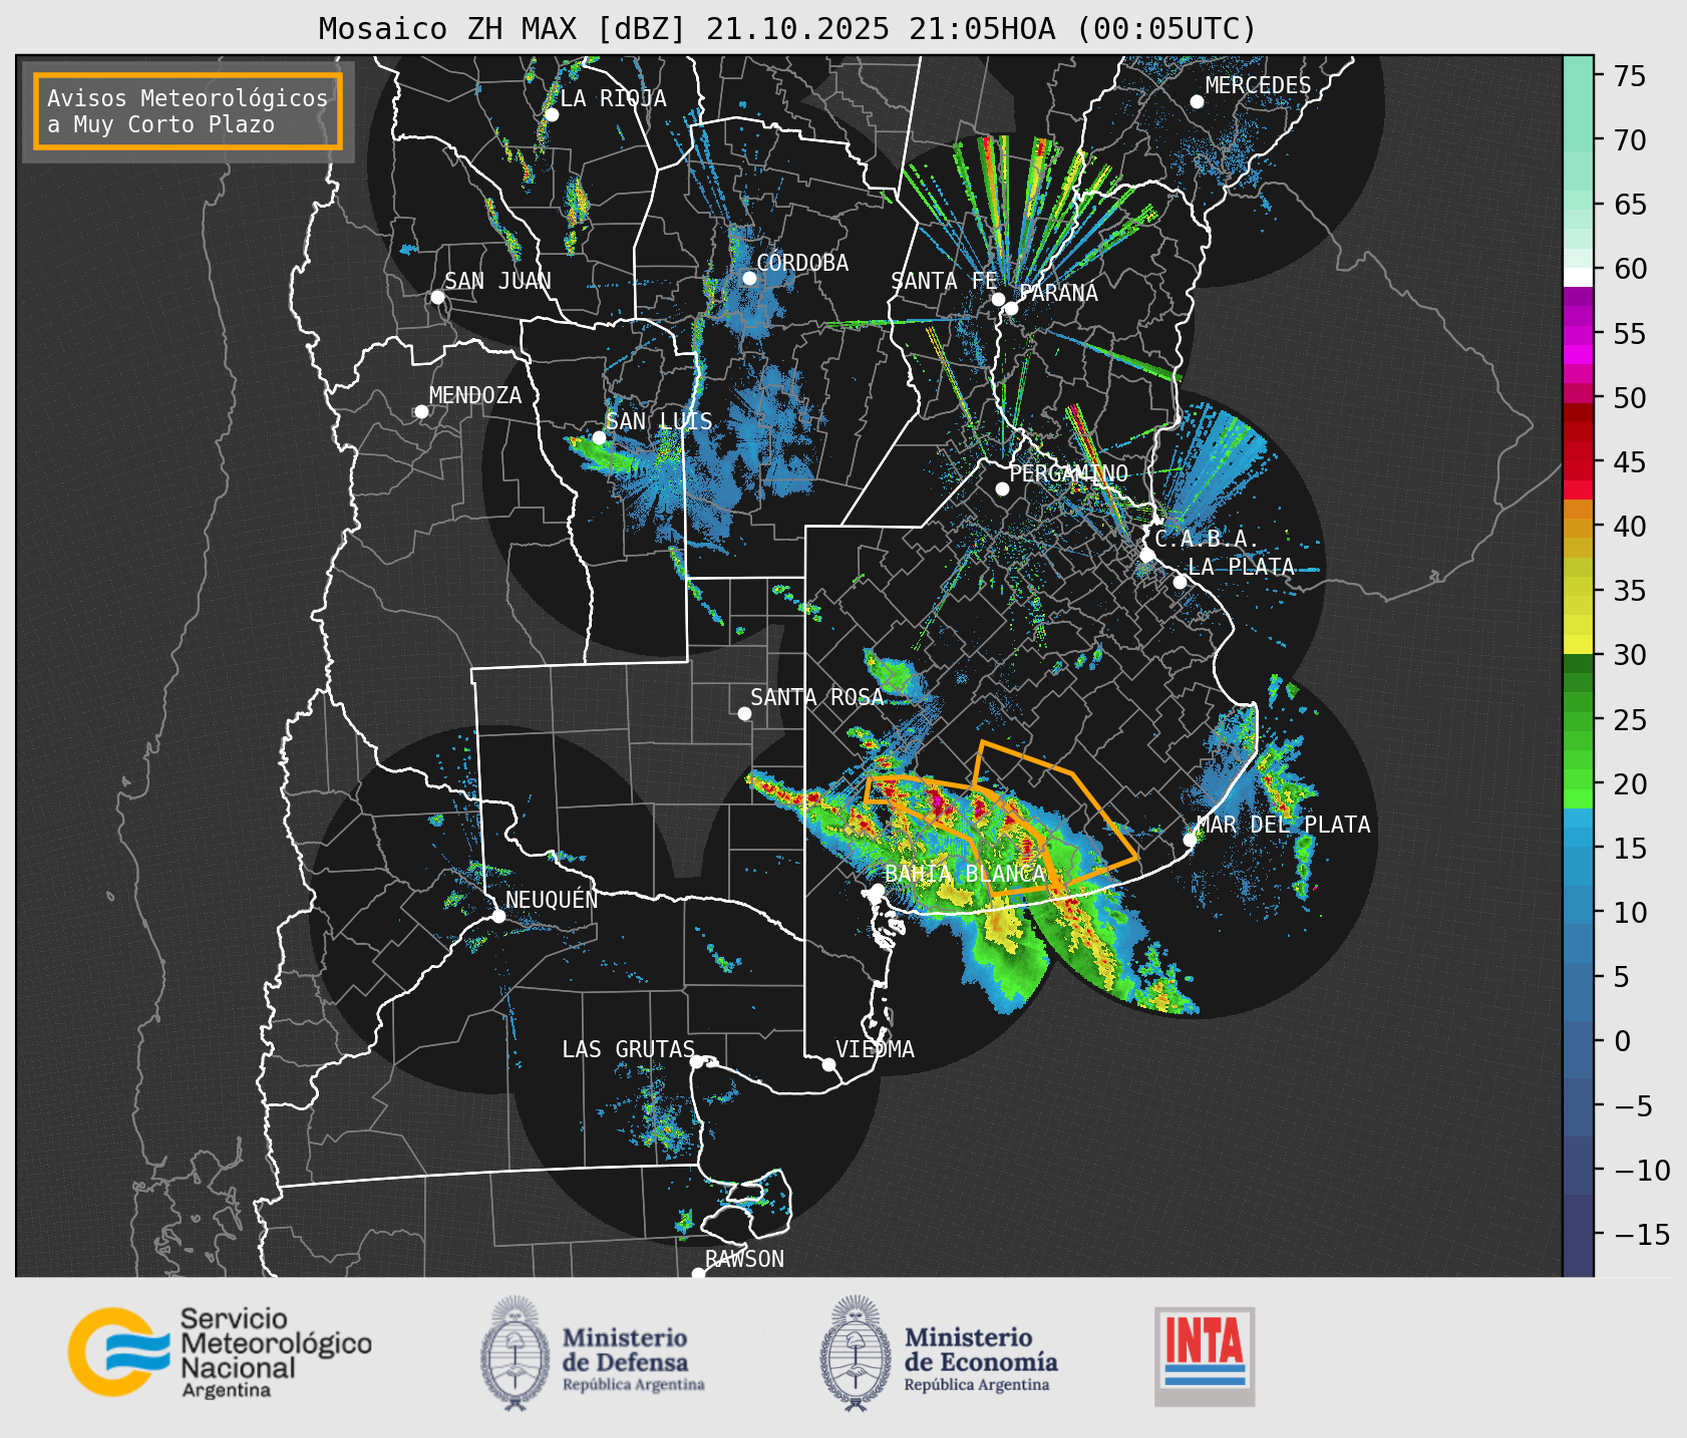
Task: Click the INTA logo
Action: point(1205,1356)
